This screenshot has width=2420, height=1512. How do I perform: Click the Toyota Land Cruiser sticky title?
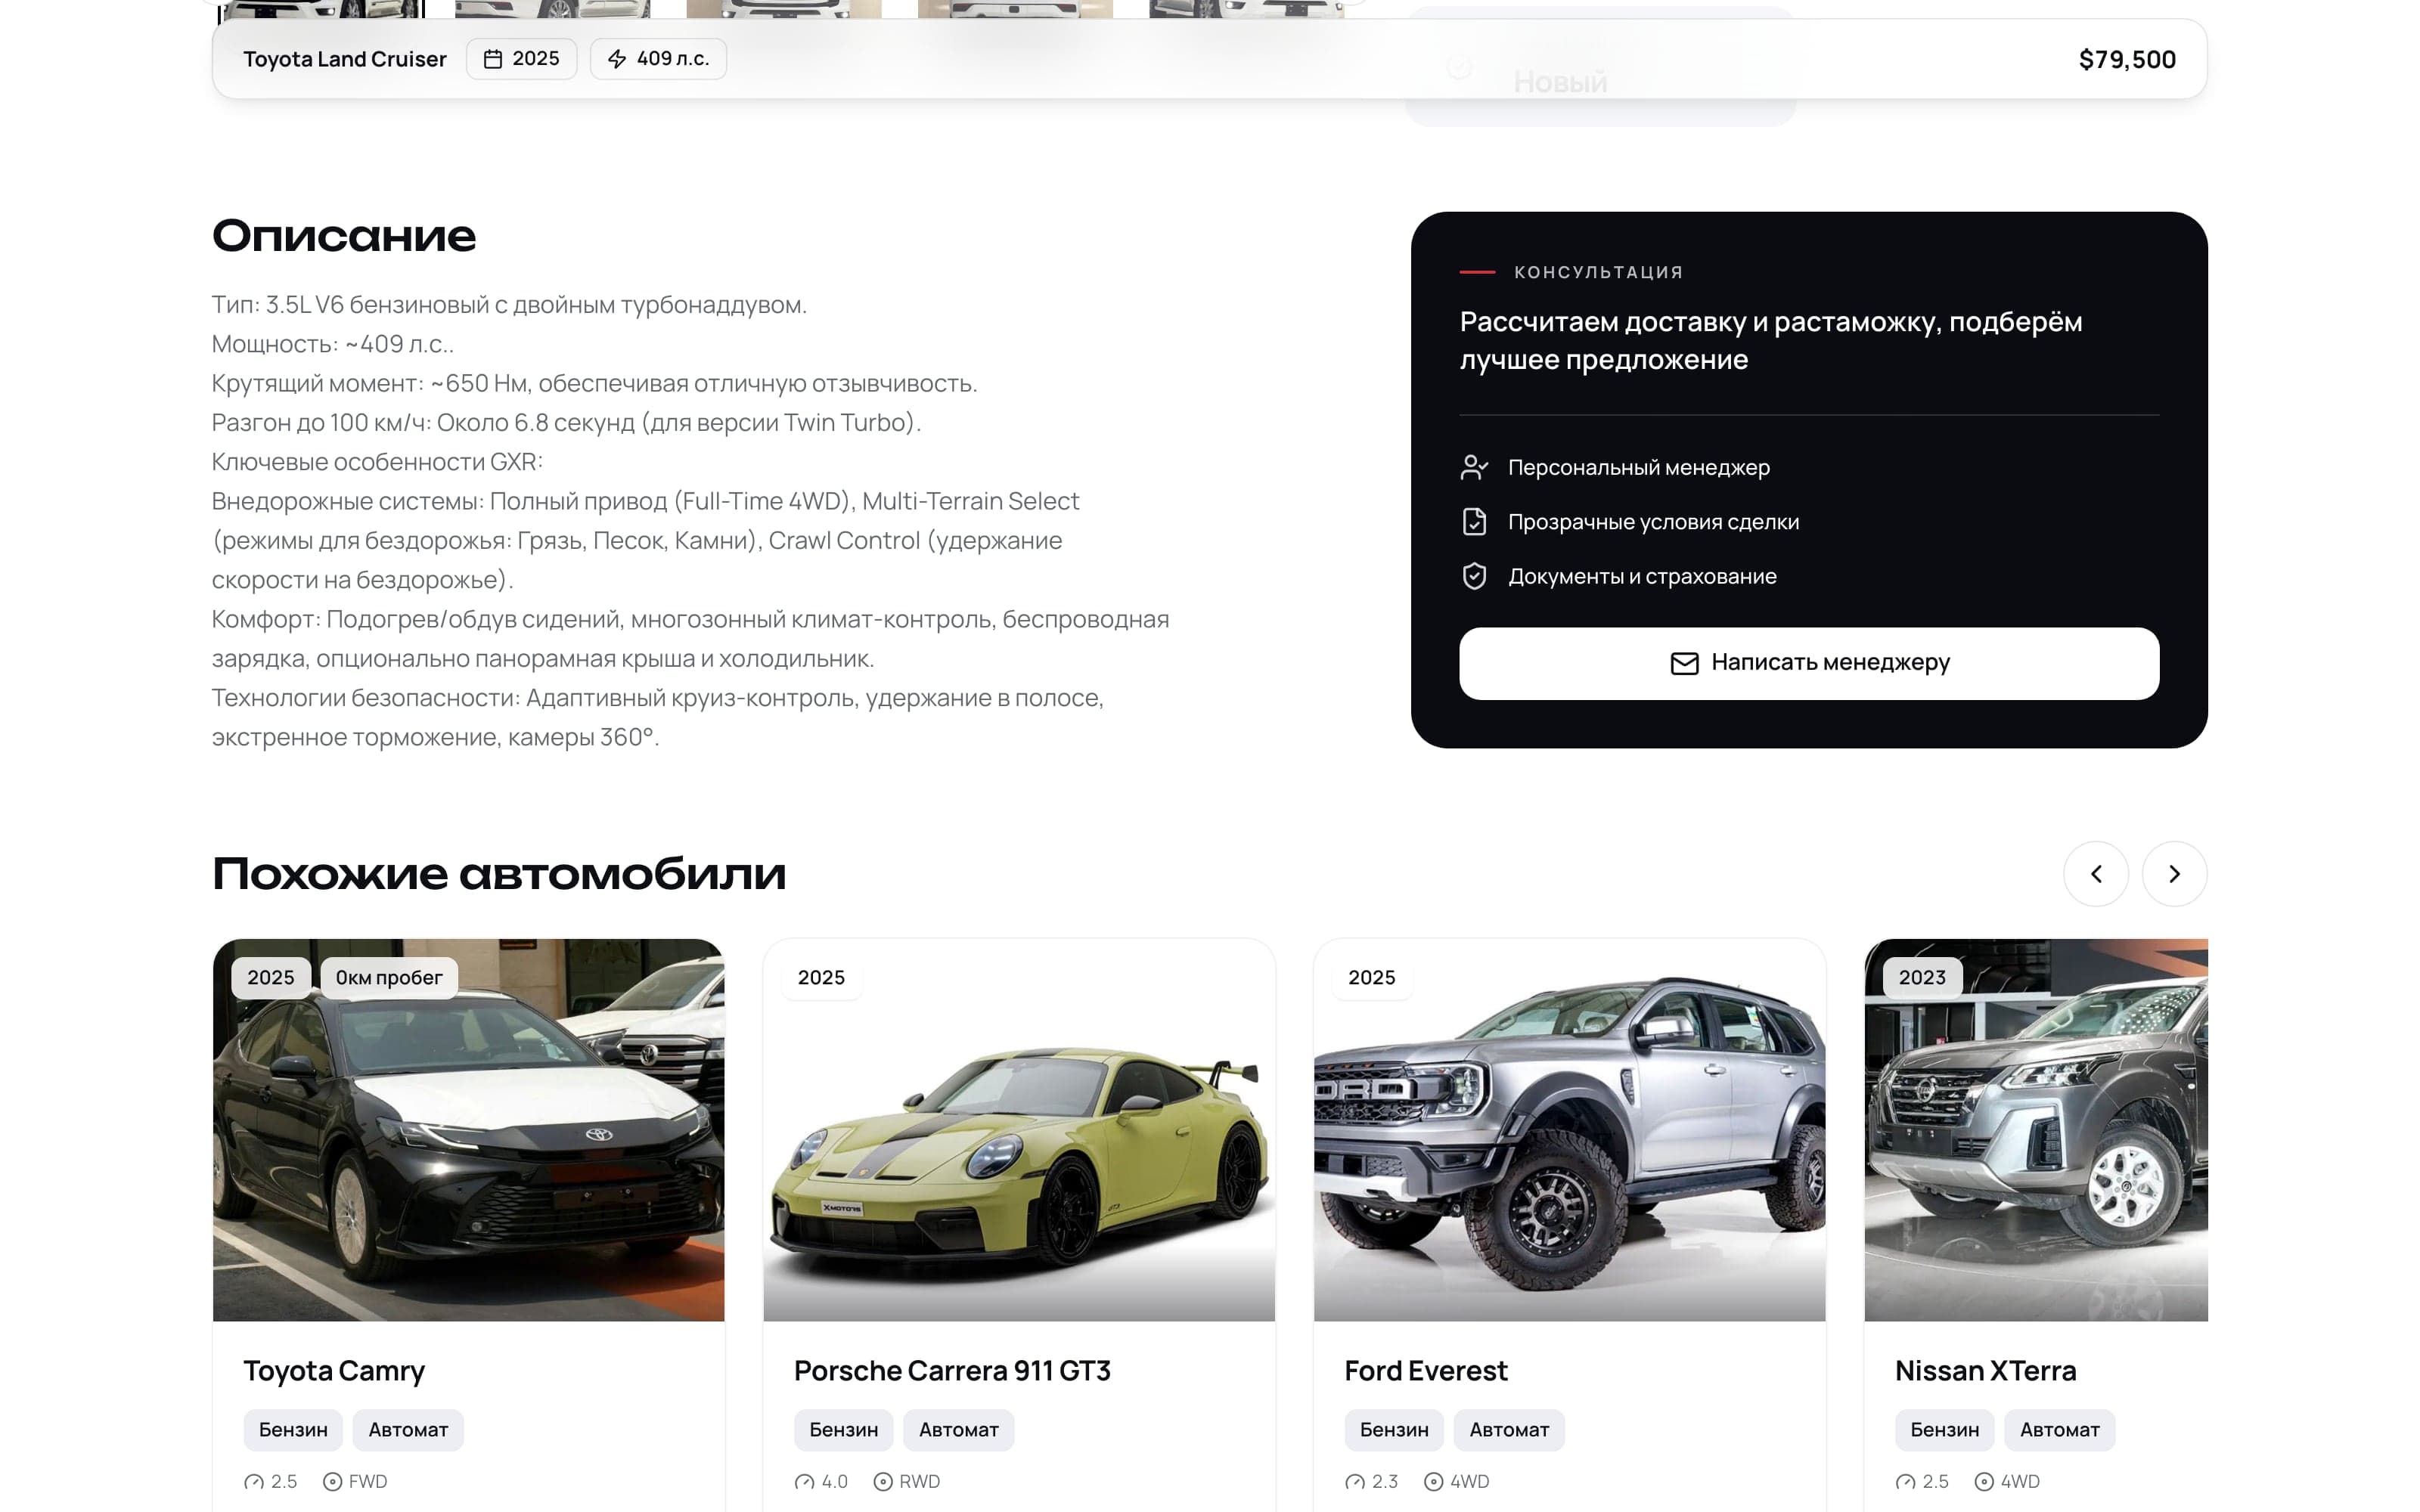[x=345, y=59]
